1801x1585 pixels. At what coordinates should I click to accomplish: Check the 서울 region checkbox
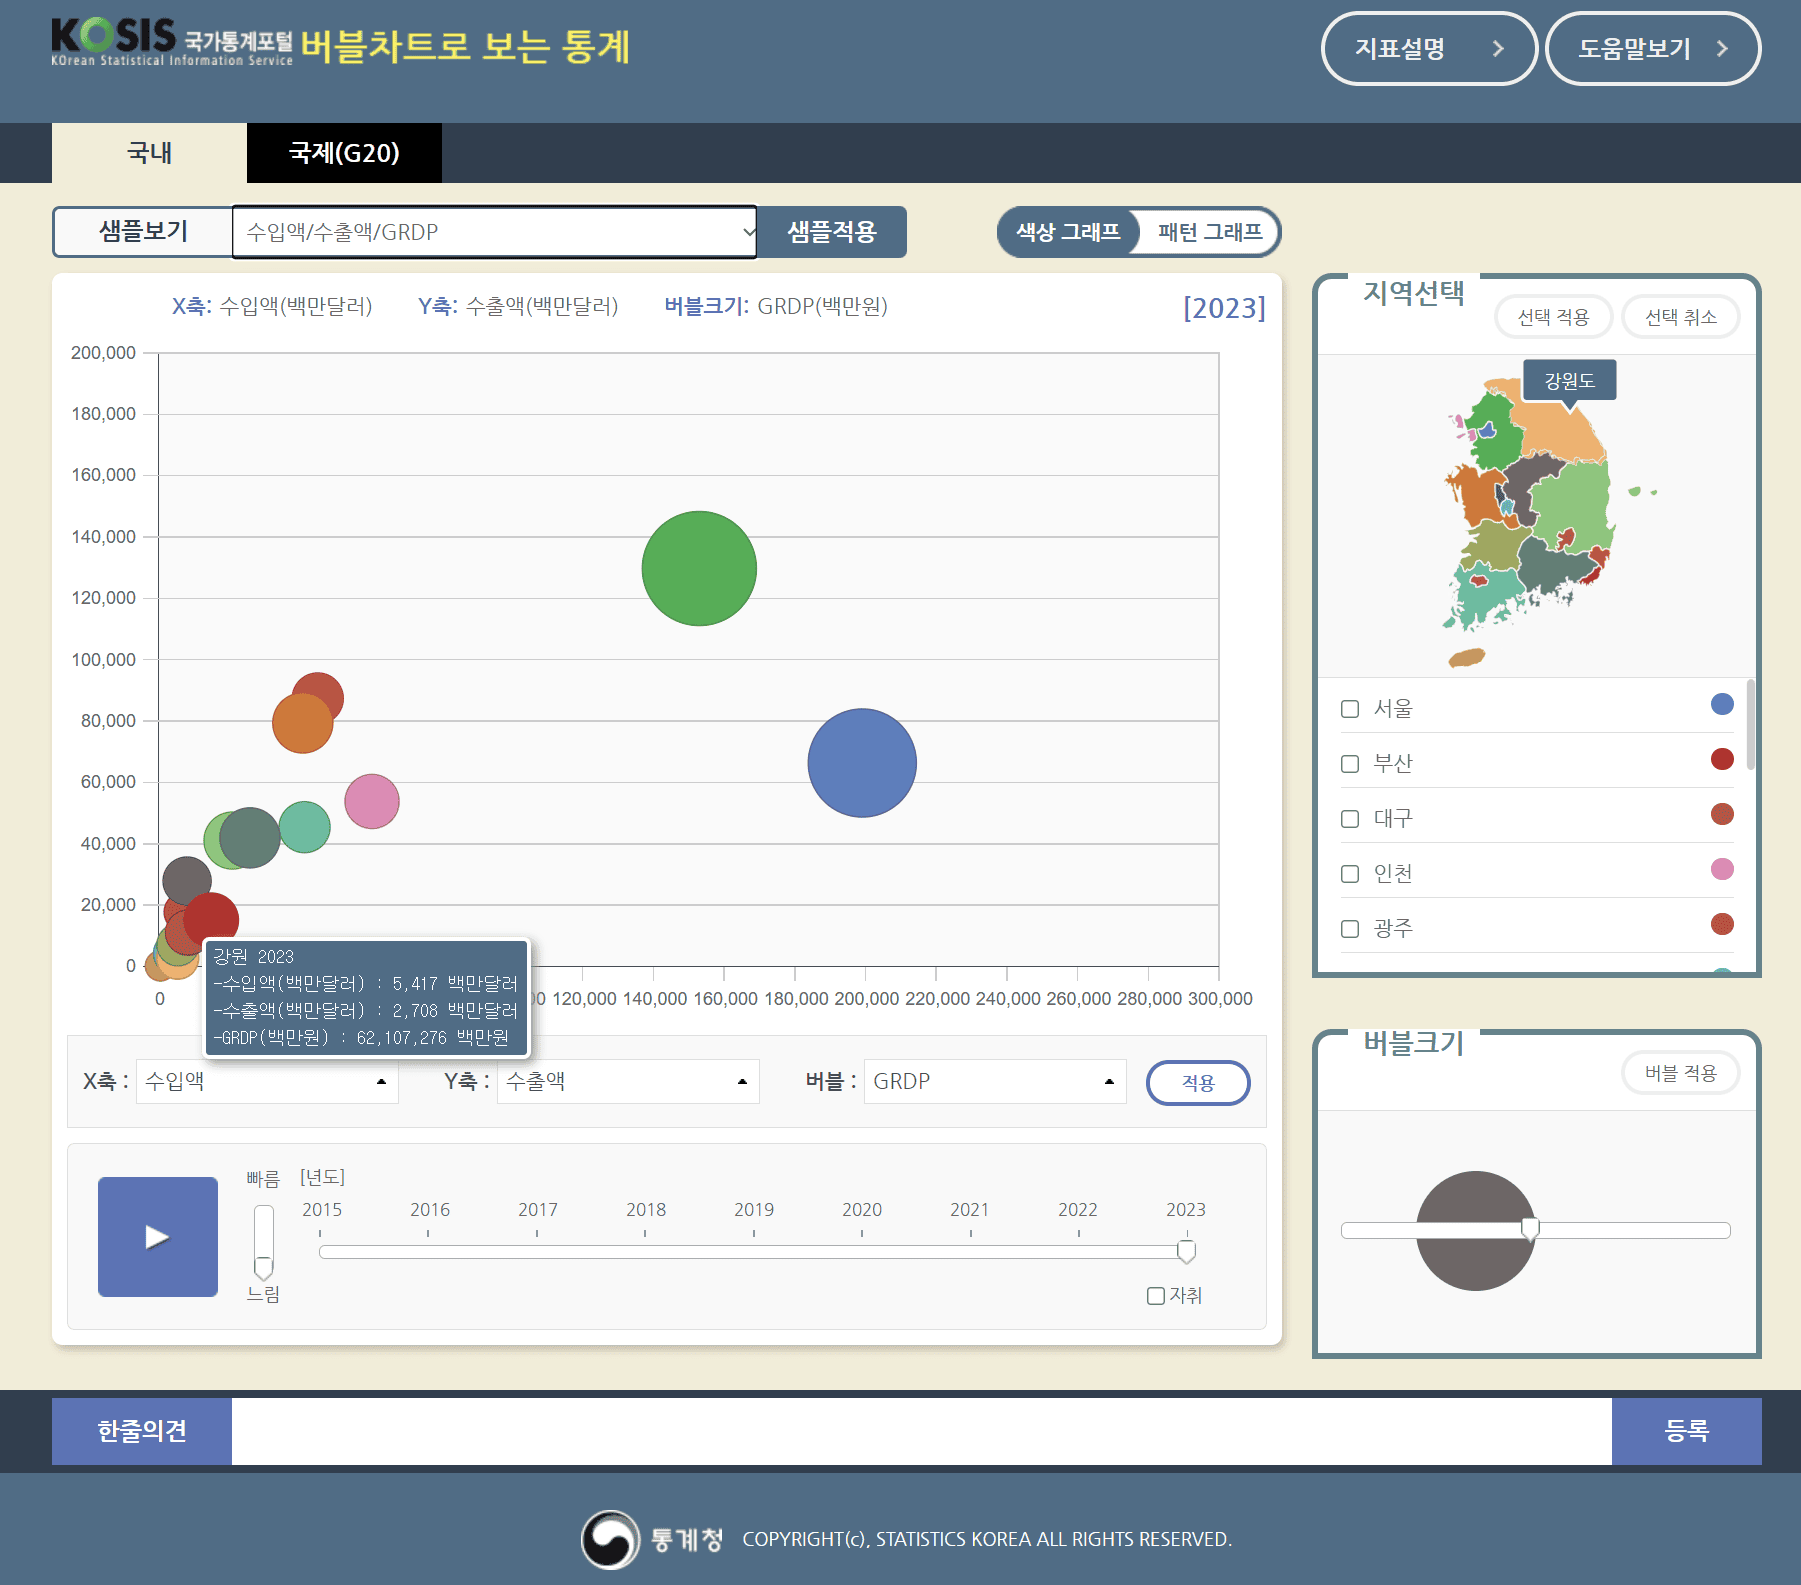(1350, 709)
